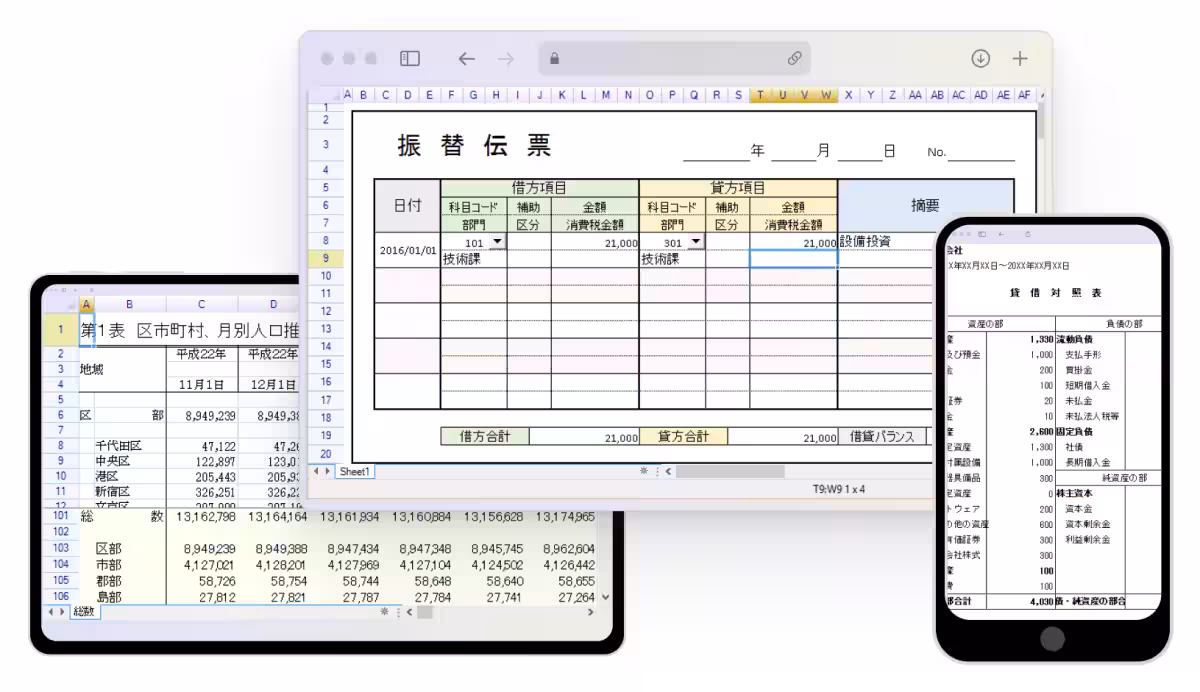Click the left chevron of the horizontal scrollbar
The image size is (1200, 692).
pyautogui.click(x=668, y=471)
